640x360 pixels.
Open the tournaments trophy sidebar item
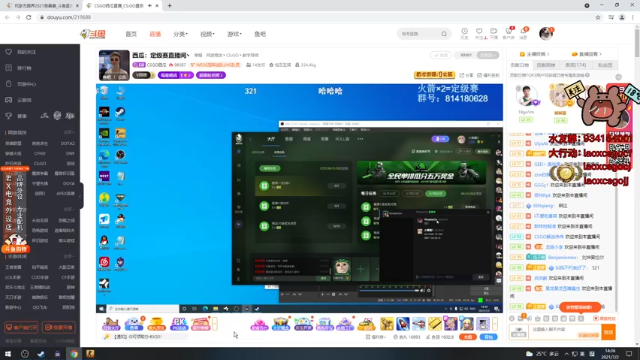9,116
